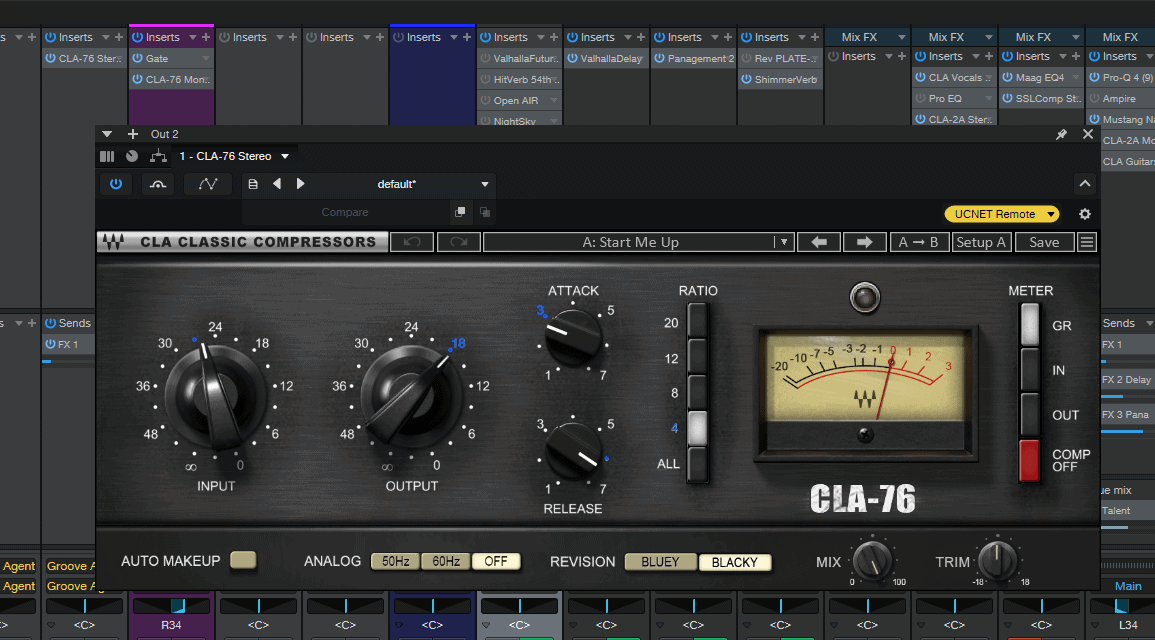Click the Save preset button
The height and width of the screenshot is (640, 1155).
[1044, 242]
